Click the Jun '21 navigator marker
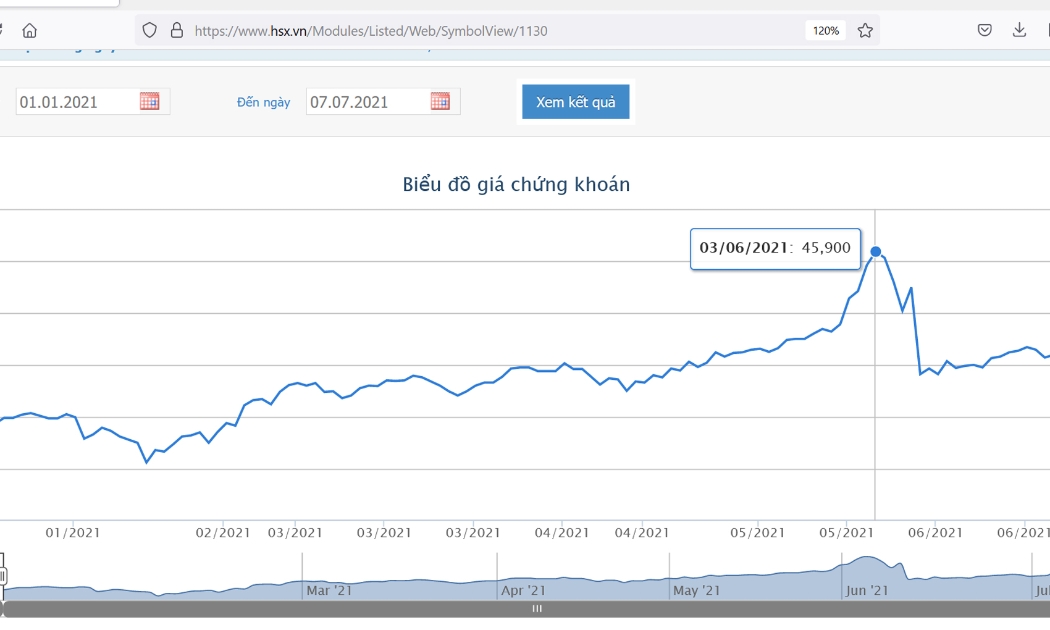The height and width of the screenshot is (630, 1050). pos(867,590)
